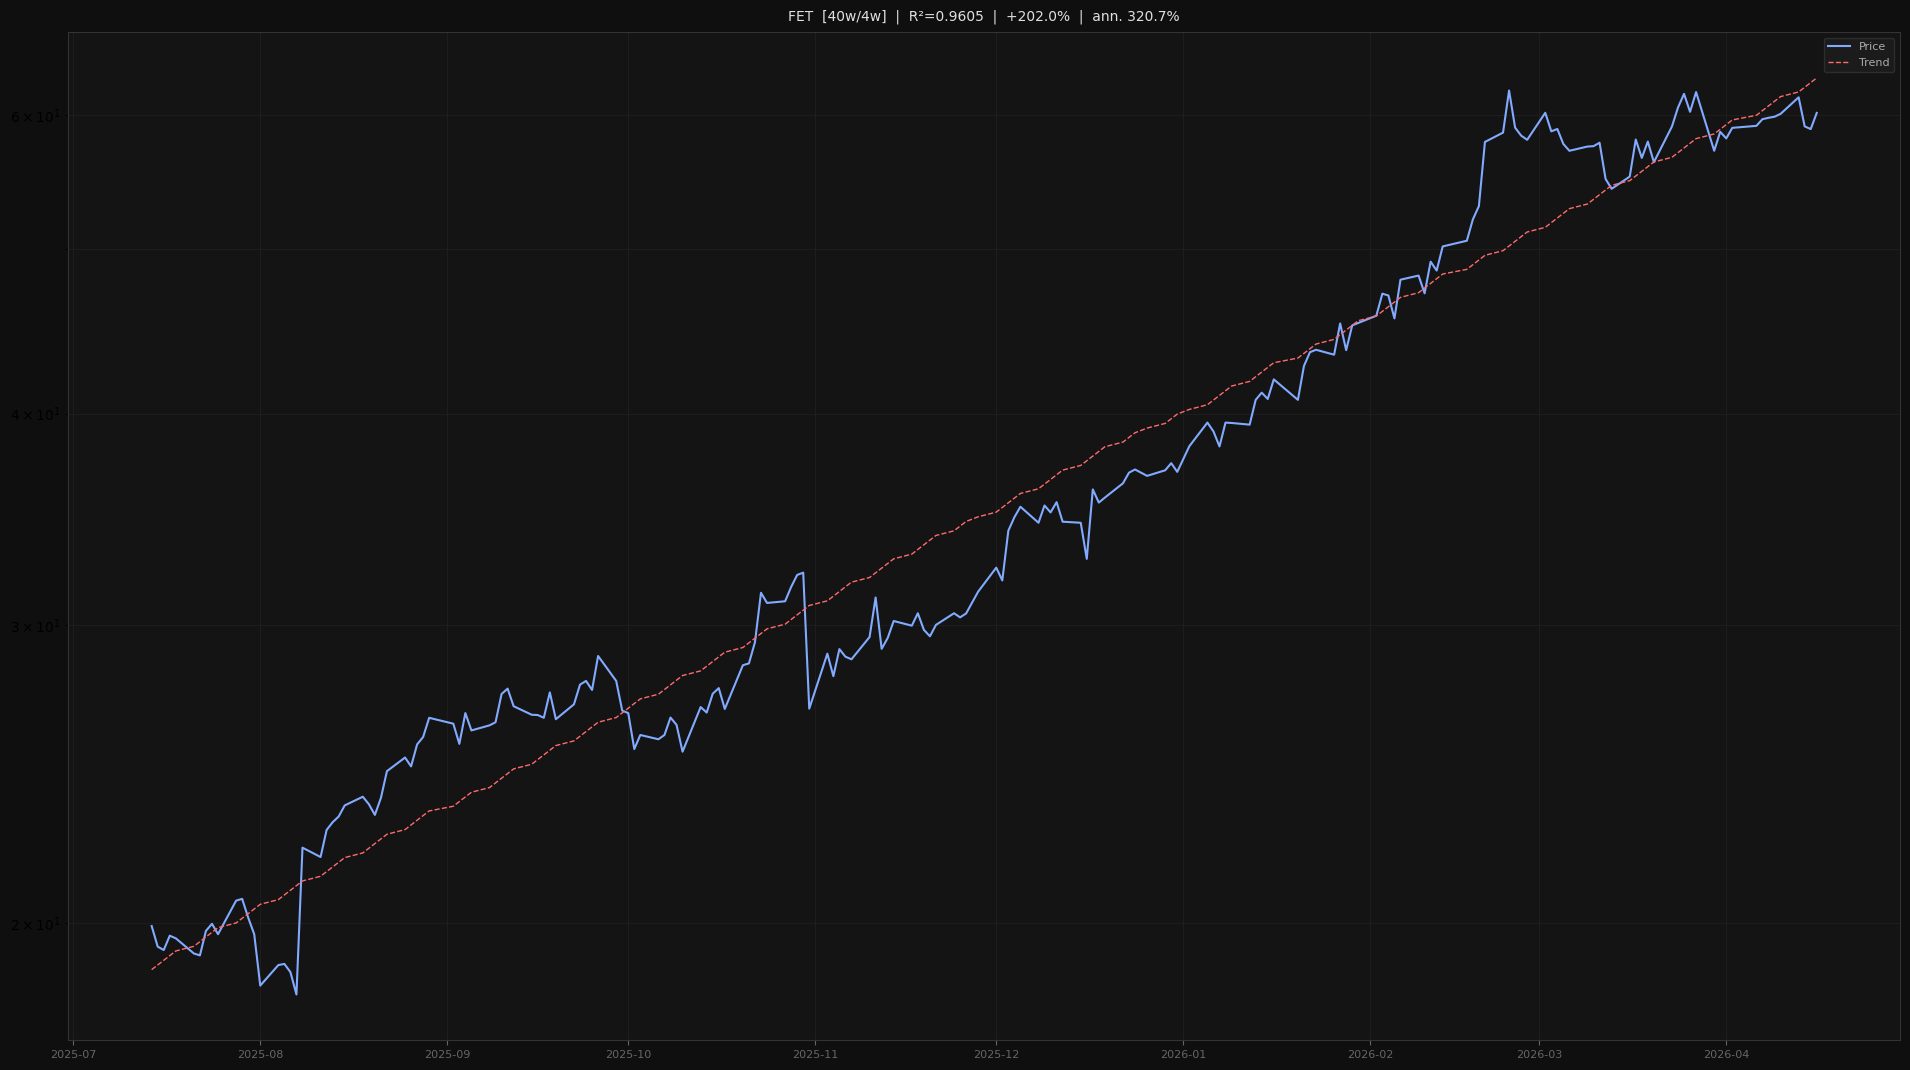This screenshot has width=1910, height=1070.
Task: Click the red dashed Trend line icon
Action: point(1840,62)
